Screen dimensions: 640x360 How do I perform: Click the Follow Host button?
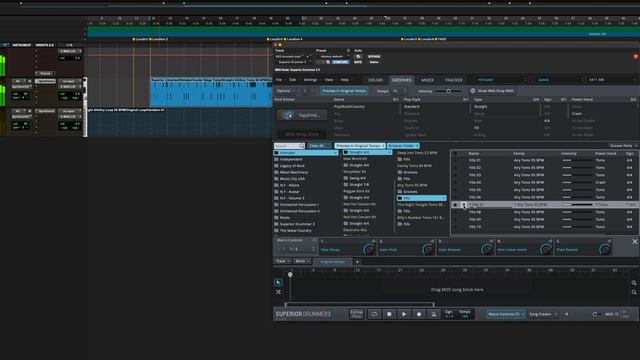coord(357,314)
